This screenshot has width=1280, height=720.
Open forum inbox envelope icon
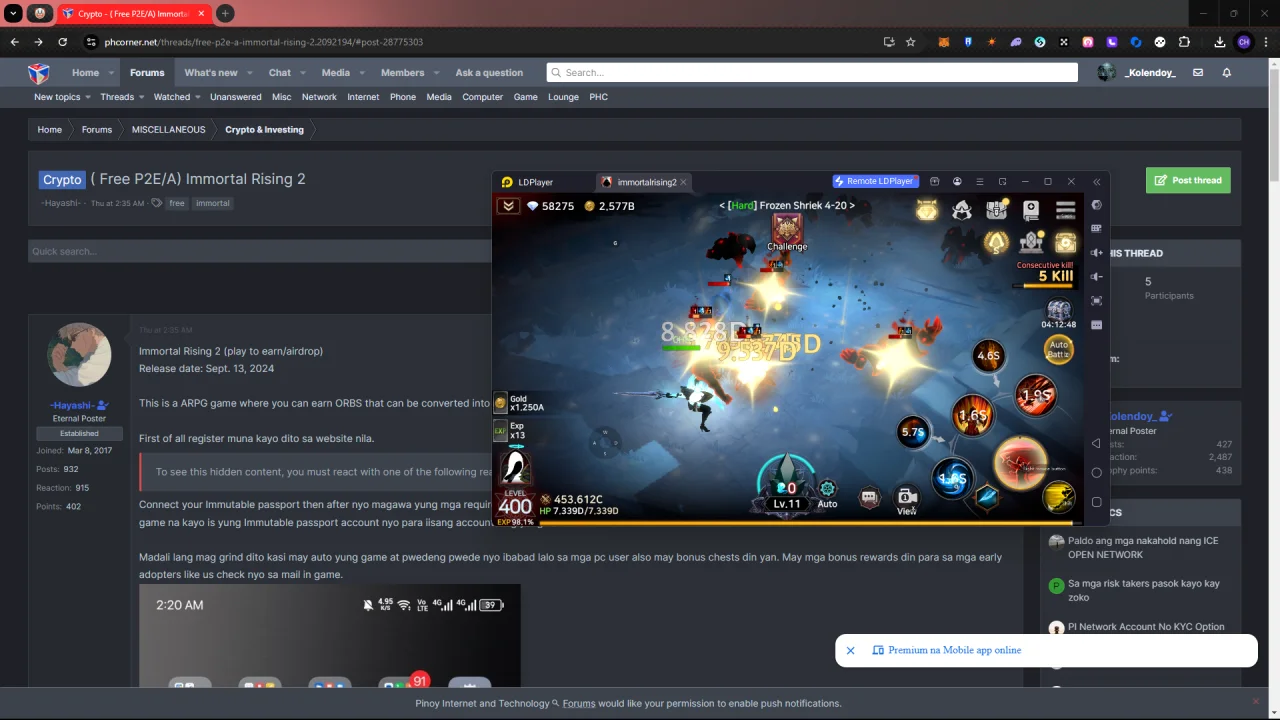[x=1198, y=73]
